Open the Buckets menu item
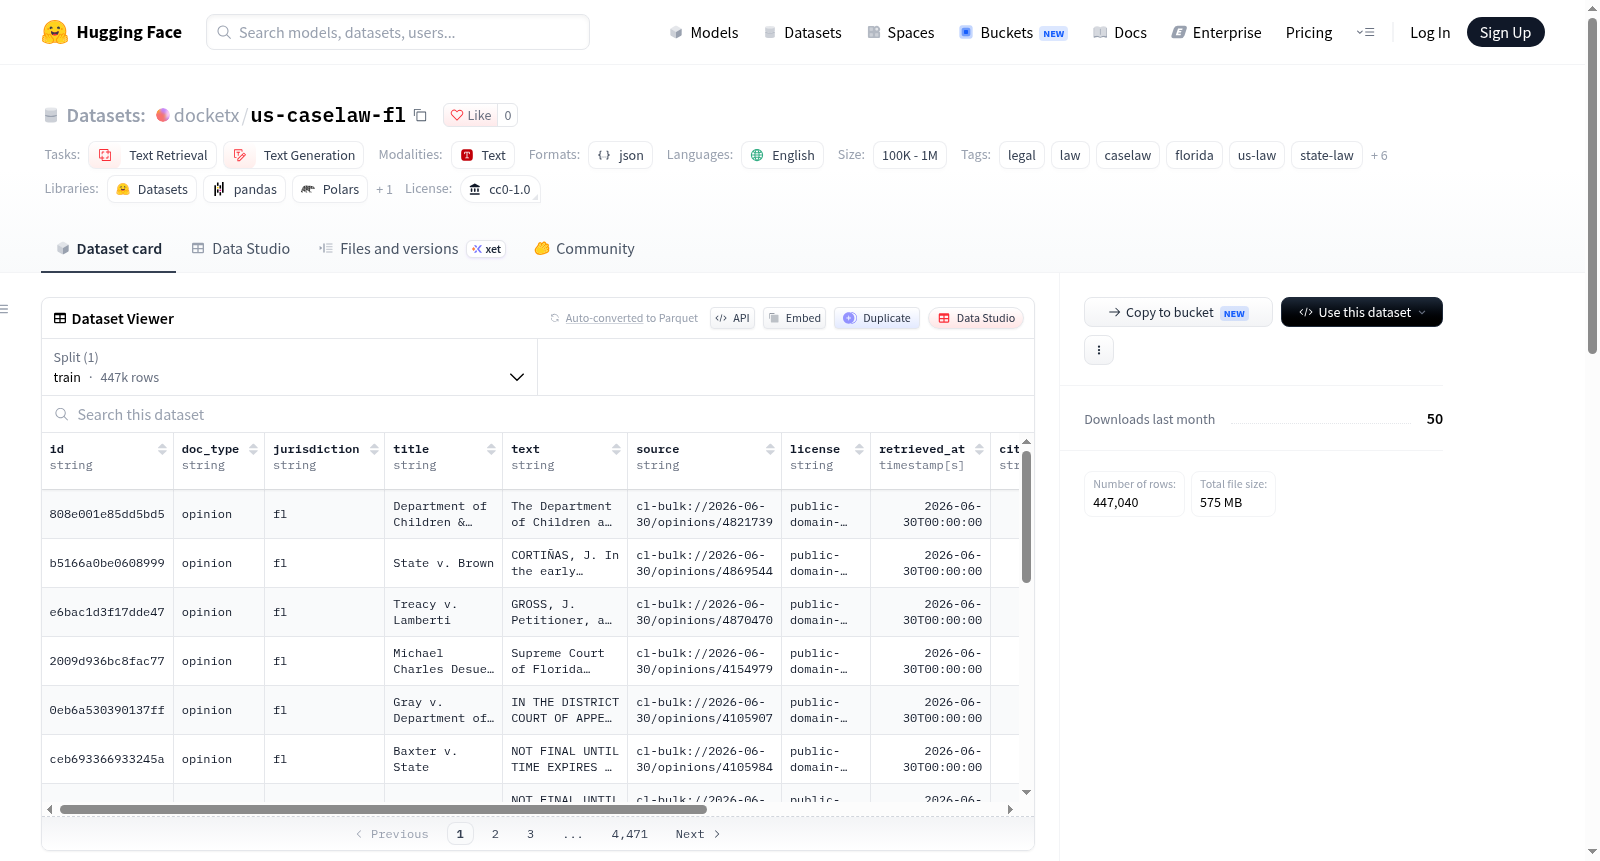Viewport: 1600px width, 861px height. 1013,32
